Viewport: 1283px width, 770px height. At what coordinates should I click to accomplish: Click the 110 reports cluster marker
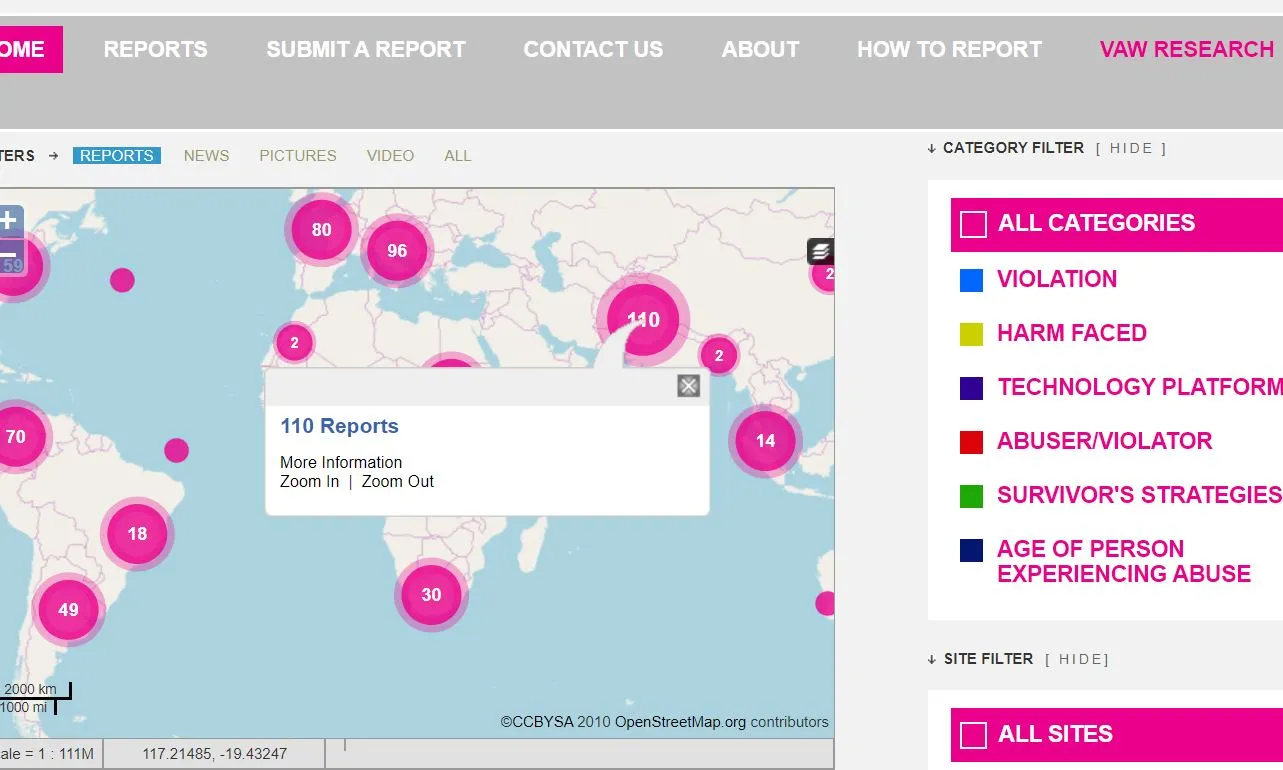643,319
